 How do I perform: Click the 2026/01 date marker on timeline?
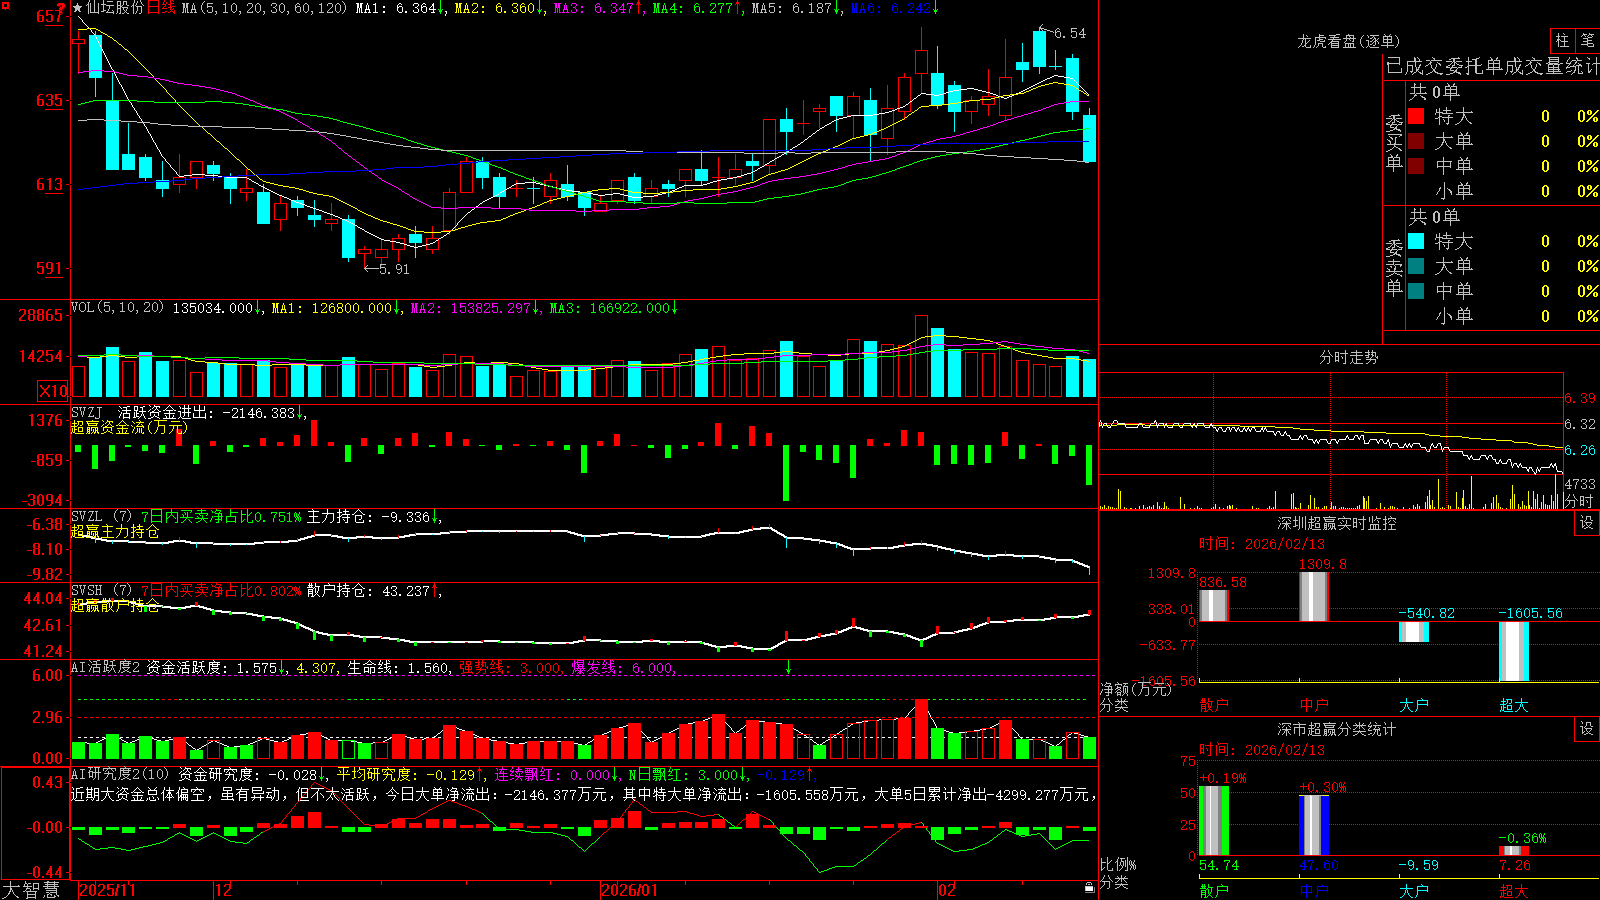point(629,890)
